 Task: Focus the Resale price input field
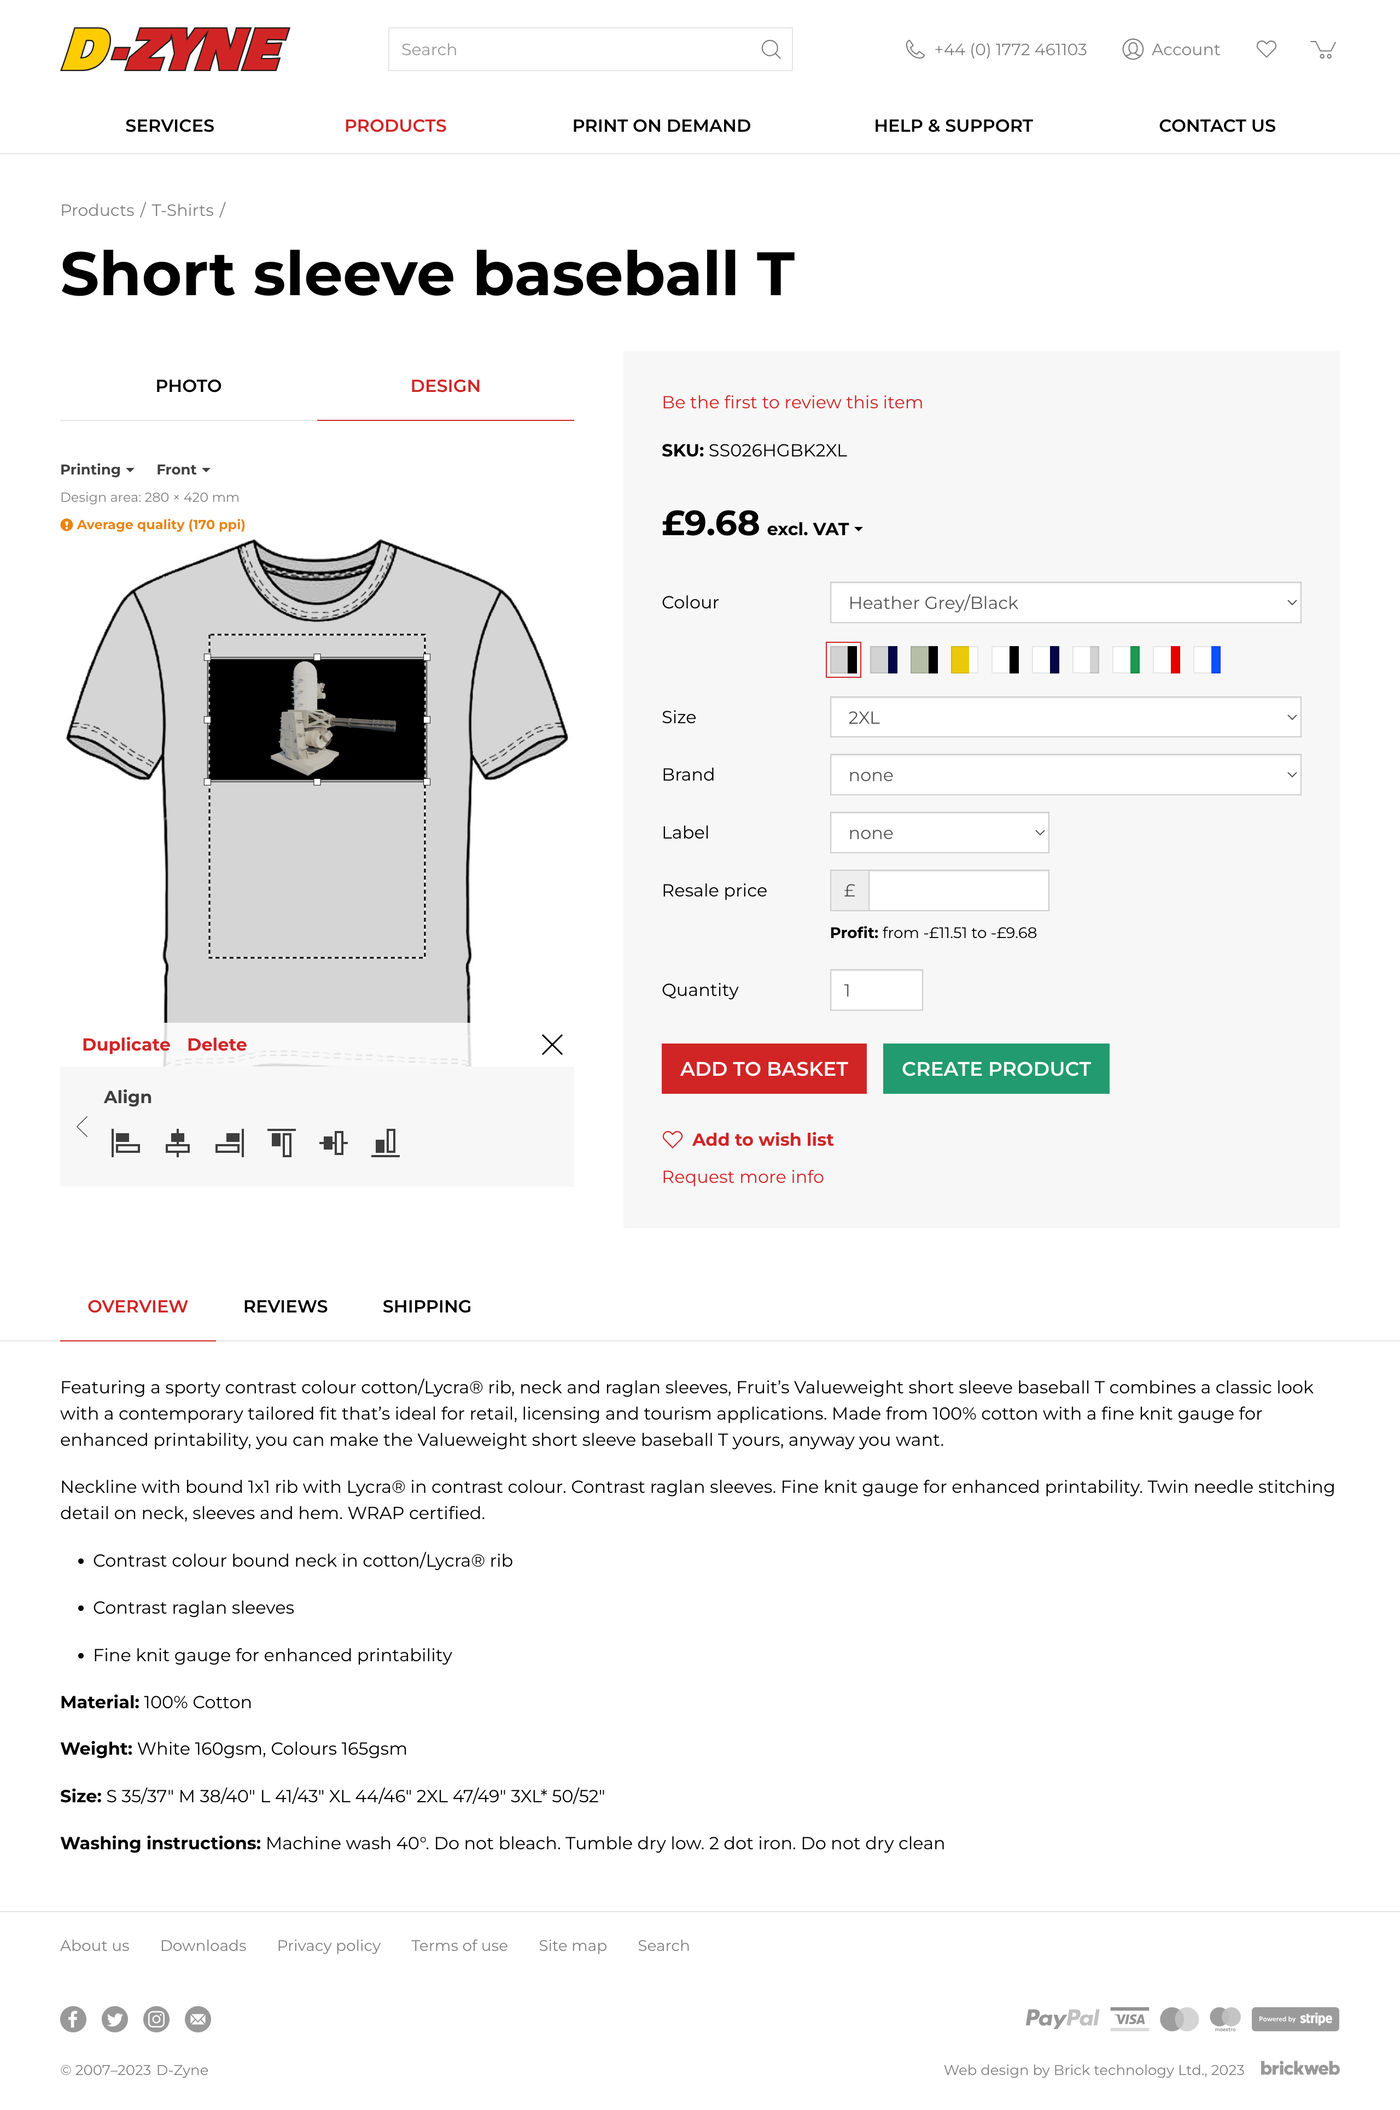point(958,890)
